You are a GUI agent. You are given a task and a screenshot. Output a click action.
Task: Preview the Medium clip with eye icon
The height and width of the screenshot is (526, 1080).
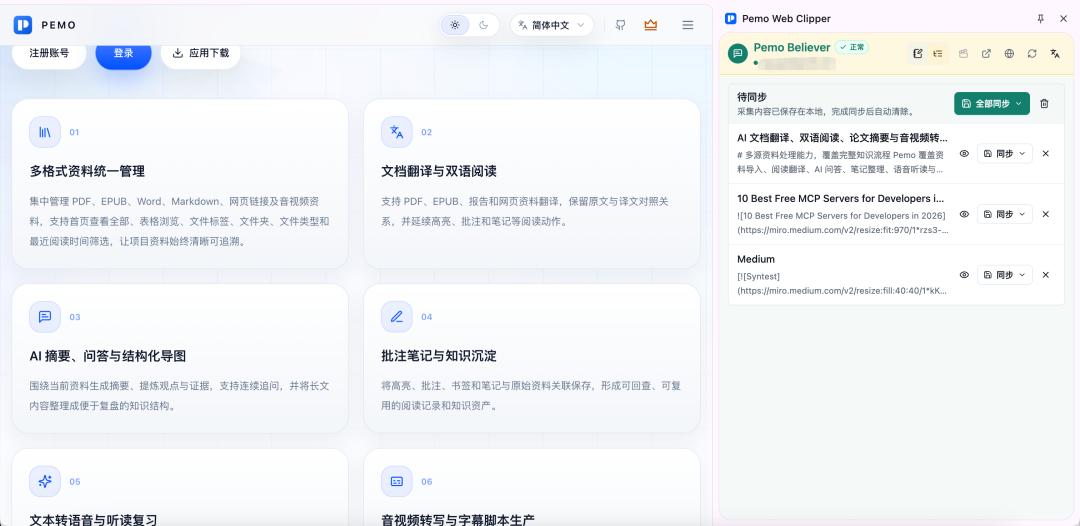pyautogui.click(x=964, y=275)
